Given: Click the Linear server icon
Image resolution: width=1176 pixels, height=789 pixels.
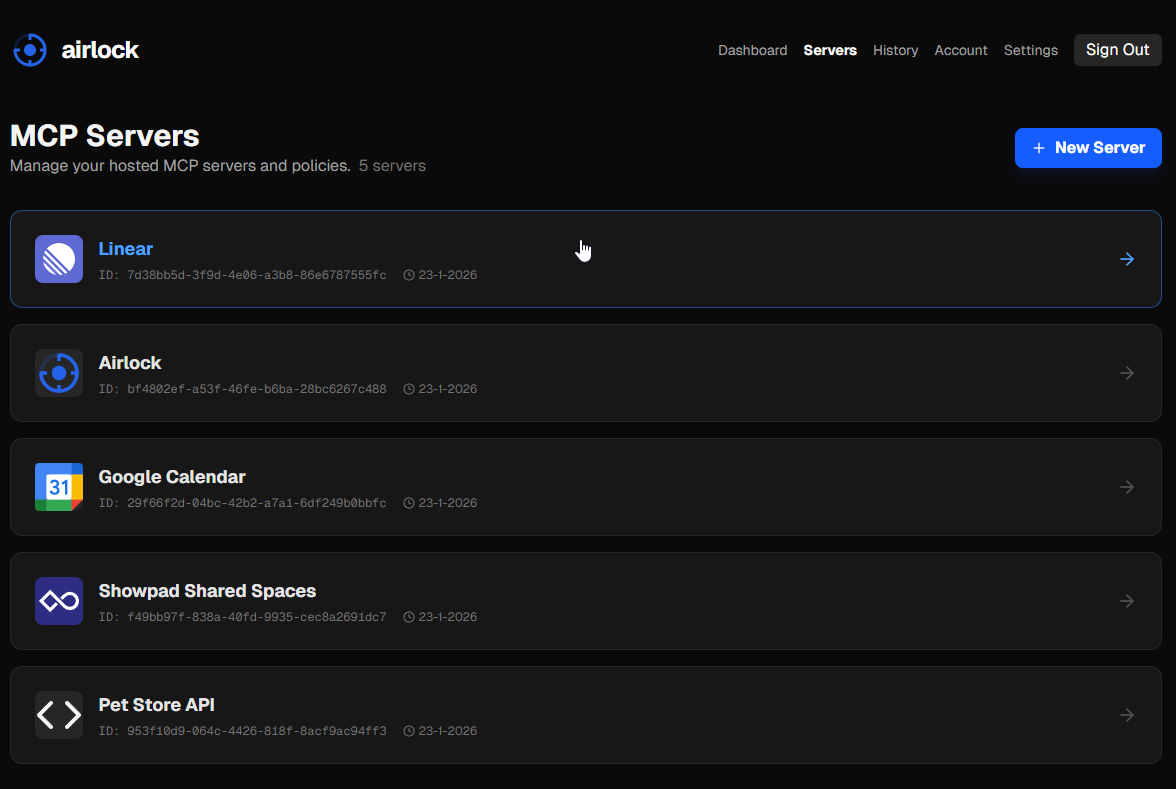Looking at the screenshot, I should click(58, 259).
